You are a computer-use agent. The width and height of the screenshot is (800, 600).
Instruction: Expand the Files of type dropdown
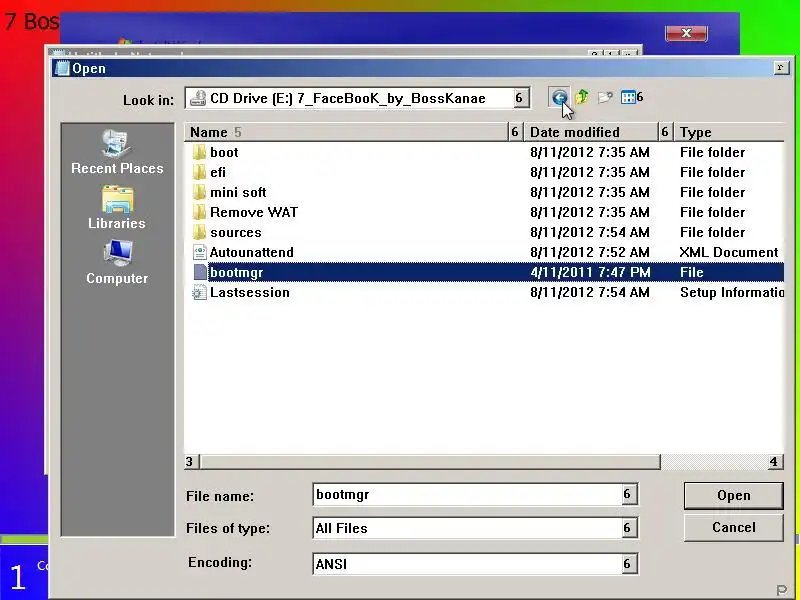[628, 528]
